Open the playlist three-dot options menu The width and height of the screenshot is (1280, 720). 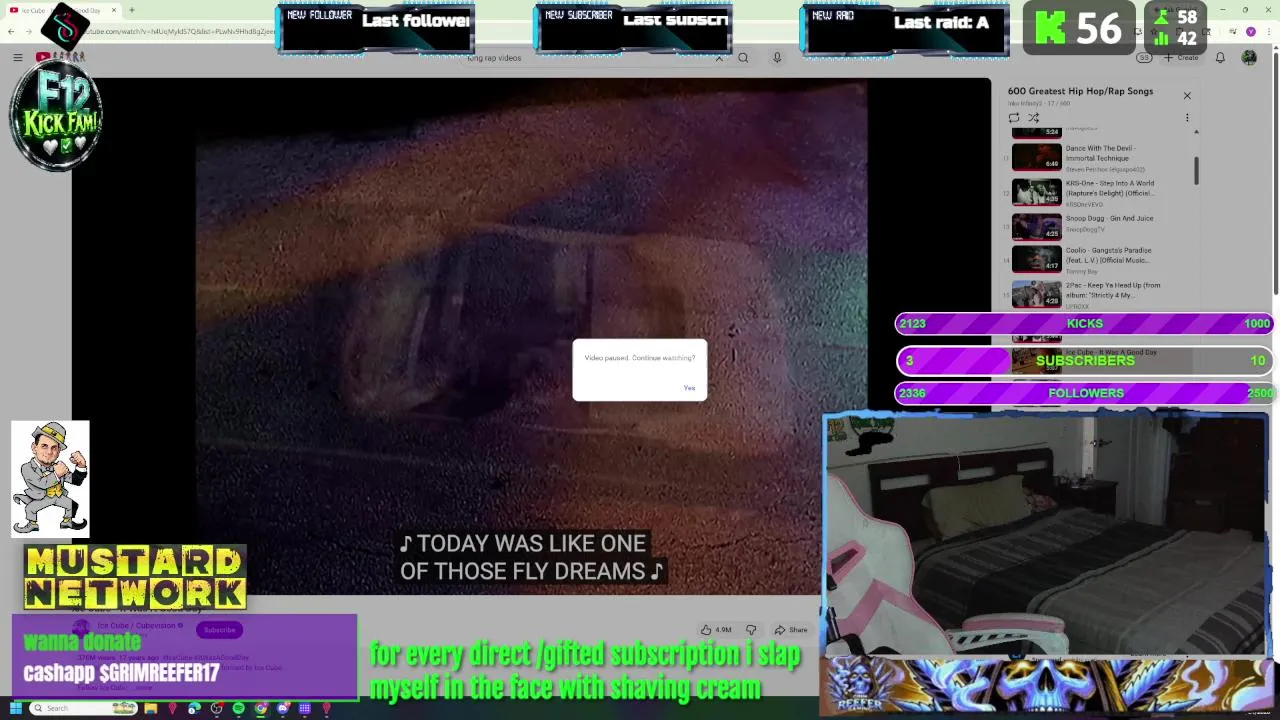tap(1187, 118)
